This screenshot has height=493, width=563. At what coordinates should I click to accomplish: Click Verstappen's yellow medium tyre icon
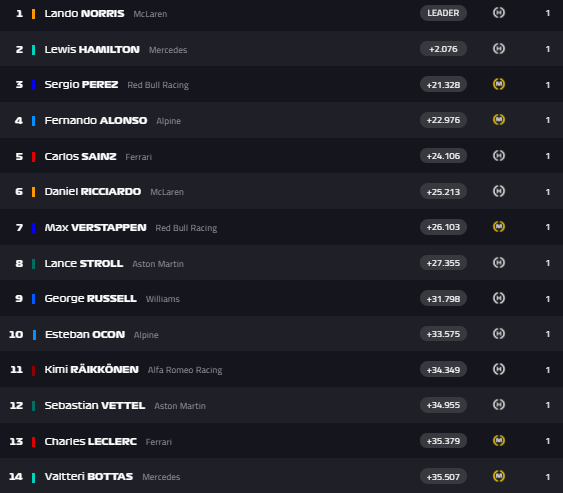[499, 227]
